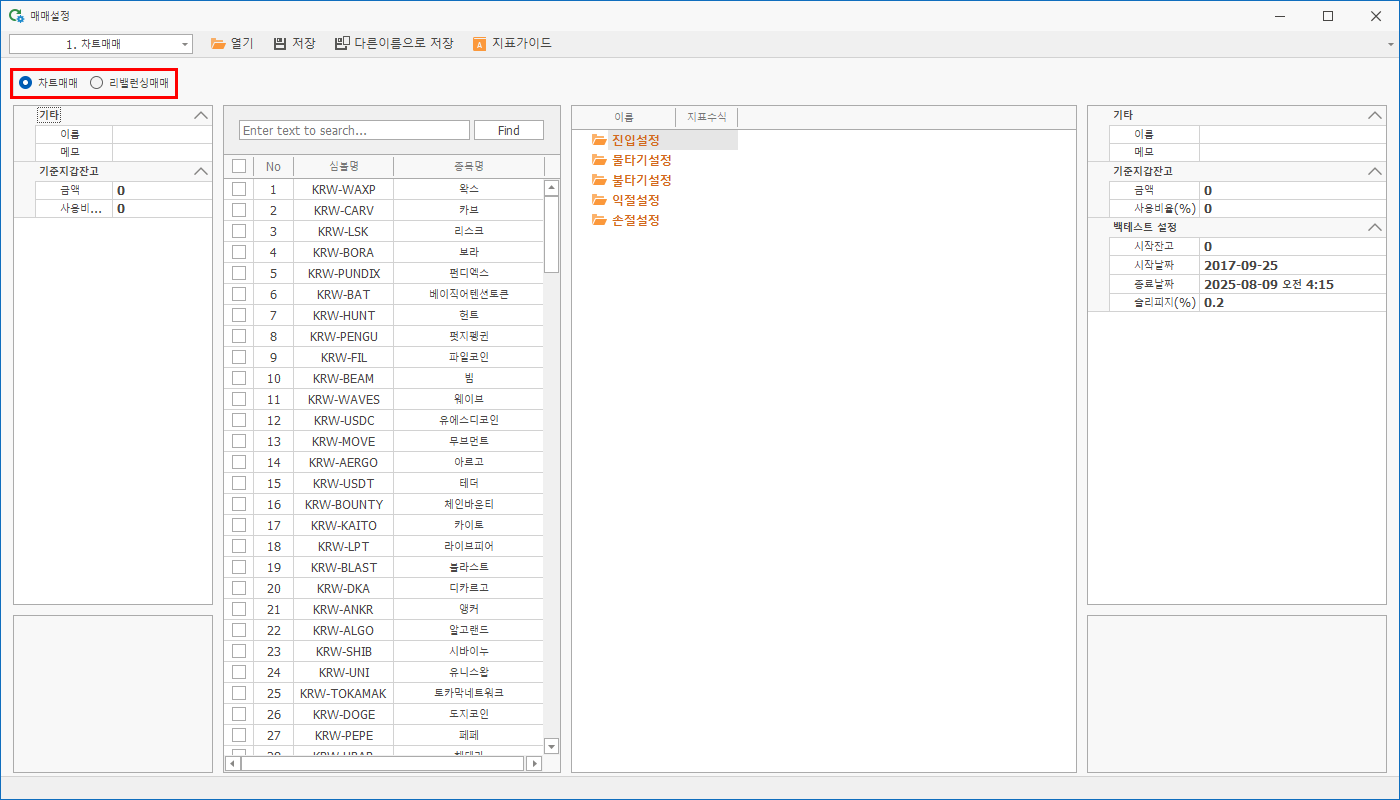Click the 매매설정 app icon in the title bar
This screenshot has width=1400, height=800.
pos(16,16)
